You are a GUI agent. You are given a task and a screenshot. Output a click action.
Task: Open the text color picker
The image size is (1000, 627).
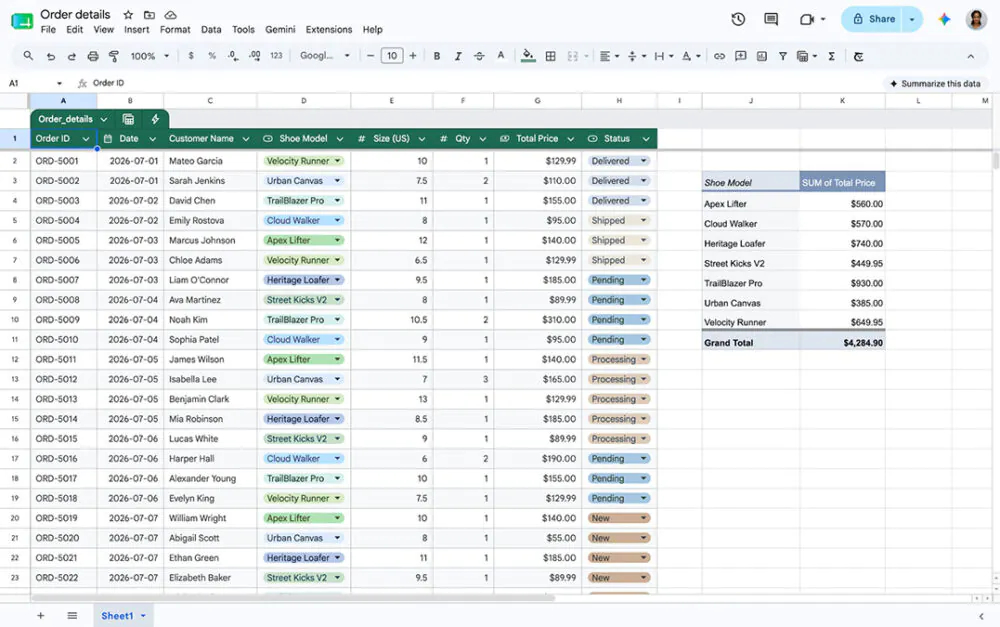[501, 56]
